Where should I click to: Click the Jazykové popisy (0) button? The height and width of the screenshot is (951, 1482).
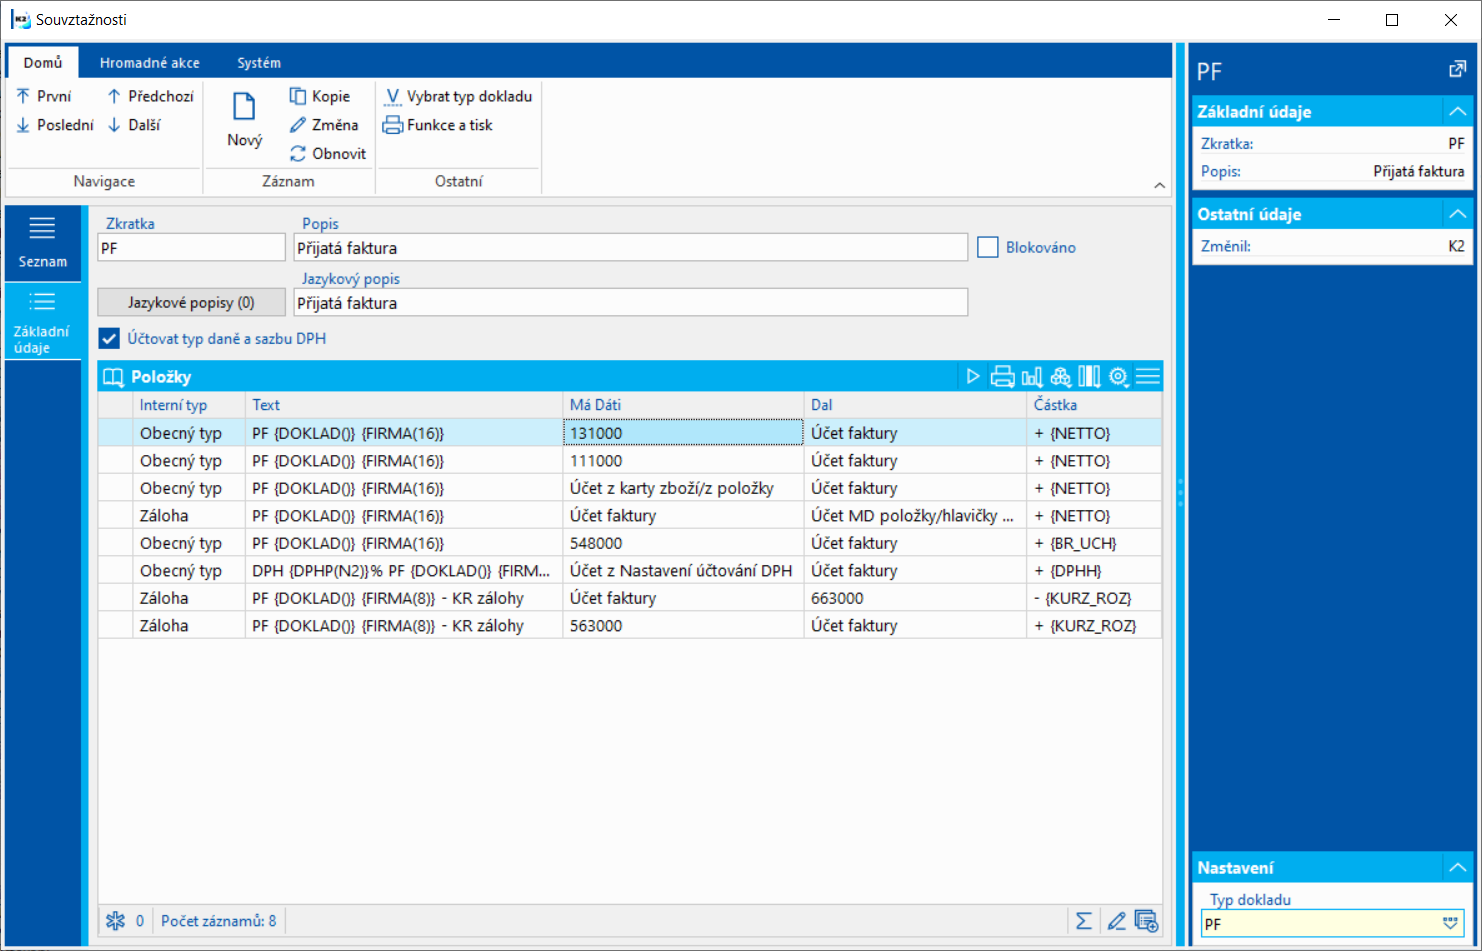(191, 302)
